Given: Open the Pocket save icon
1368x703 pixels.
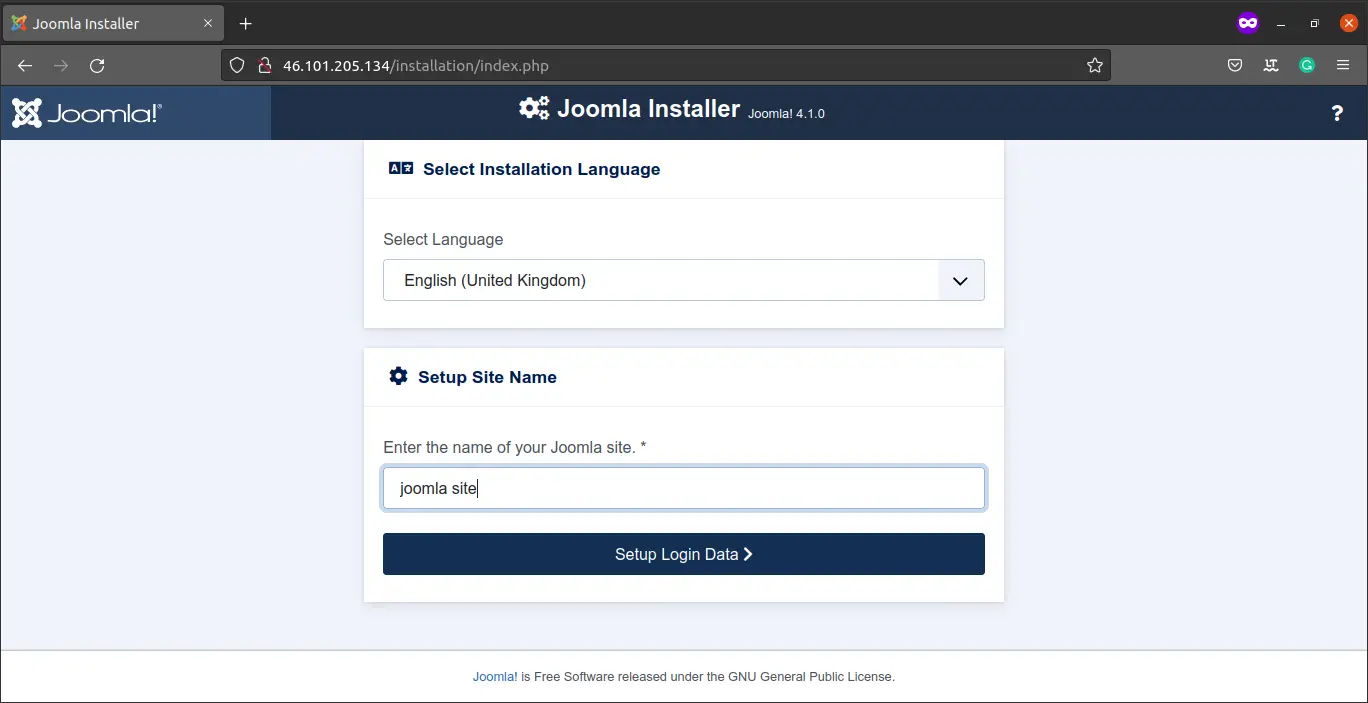Looking at the screenshot, I should [x=1235, y=66].
